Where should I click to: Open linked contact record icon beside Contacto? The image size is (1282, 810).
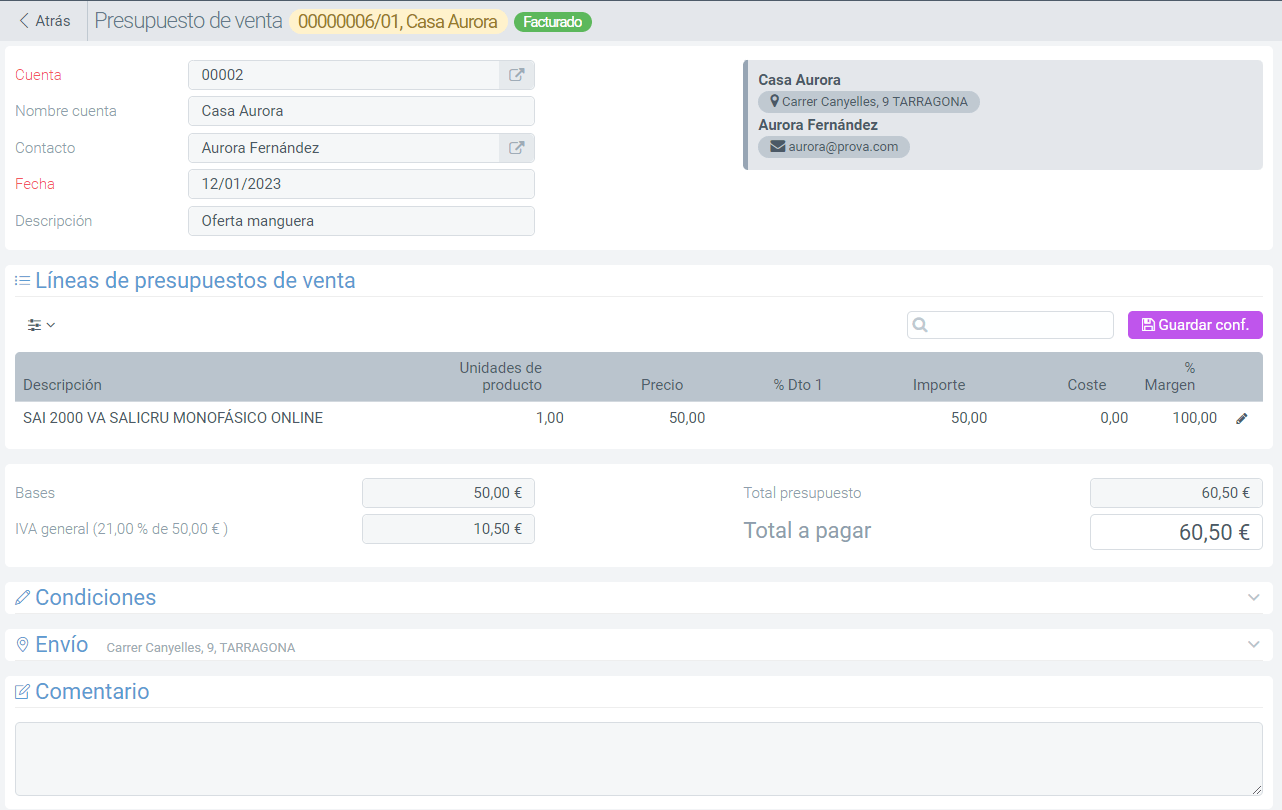tap(516, 148)
